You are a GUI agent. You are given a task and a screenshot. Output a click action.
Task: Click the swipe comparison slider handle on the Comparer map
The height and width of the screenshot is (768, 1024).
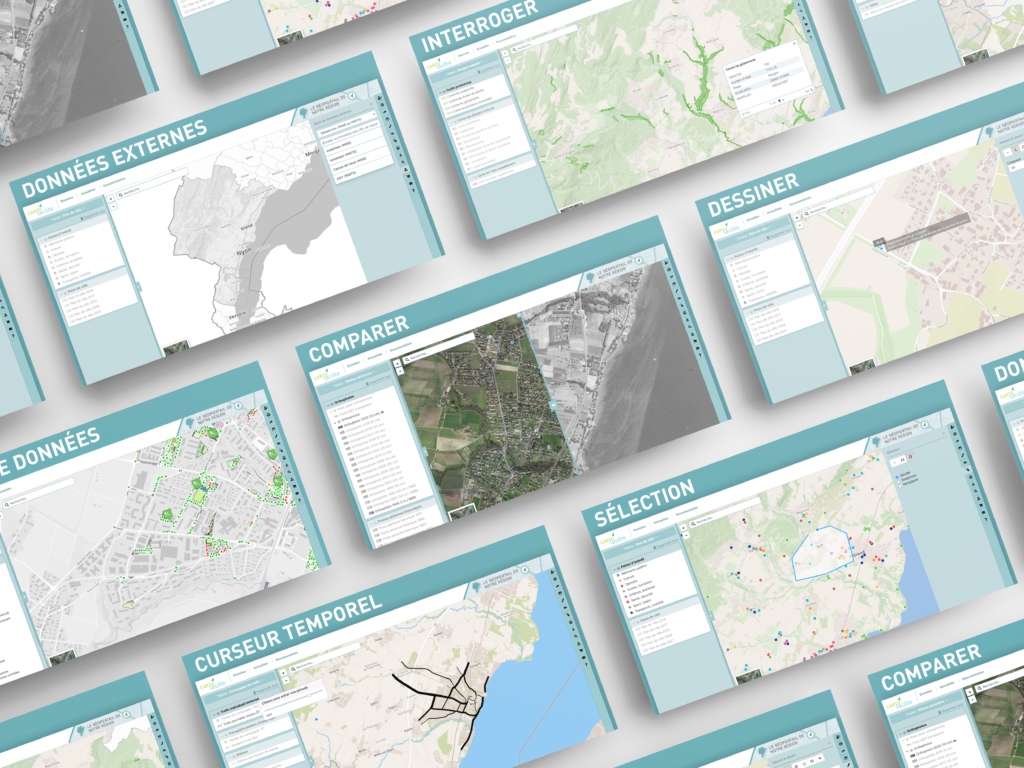point(553,403)
